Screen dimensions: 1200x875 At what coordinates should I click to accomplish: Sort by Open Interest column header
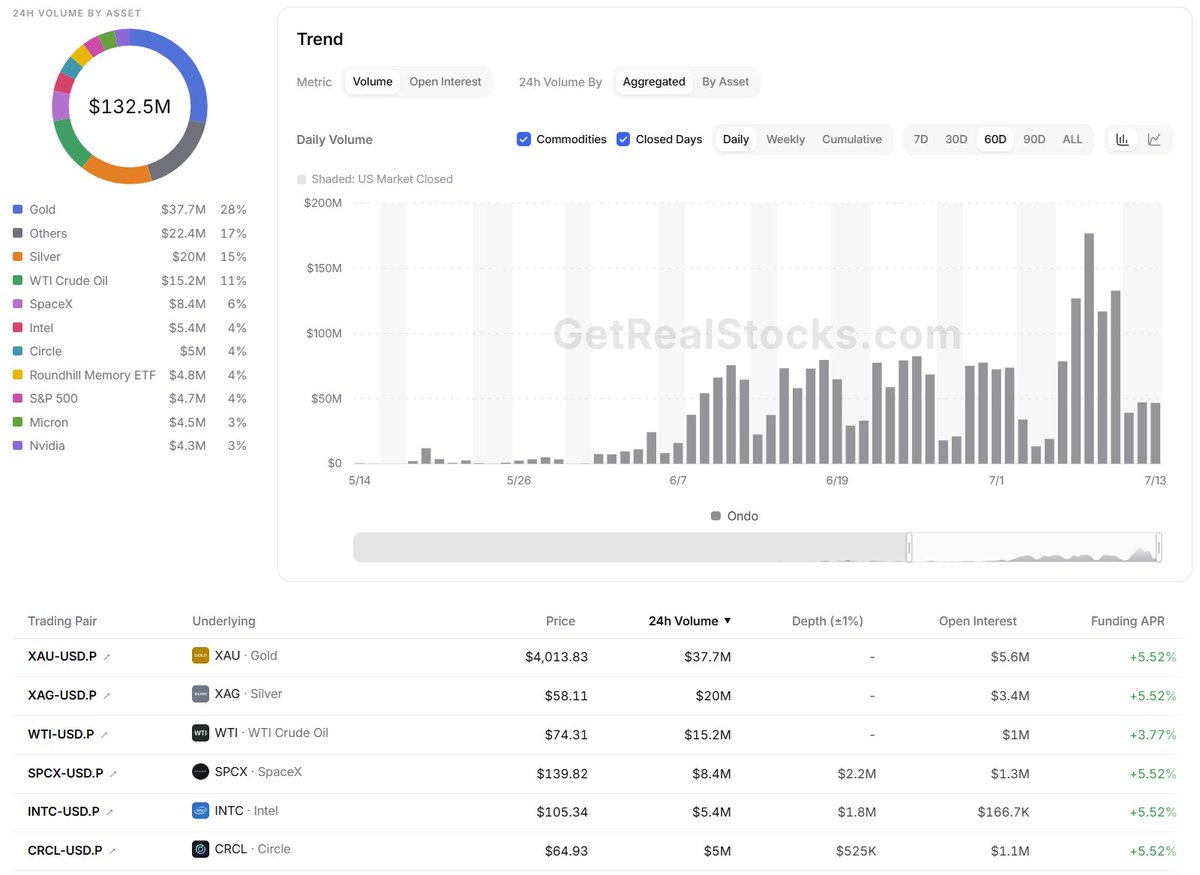(x=977, y=621)
